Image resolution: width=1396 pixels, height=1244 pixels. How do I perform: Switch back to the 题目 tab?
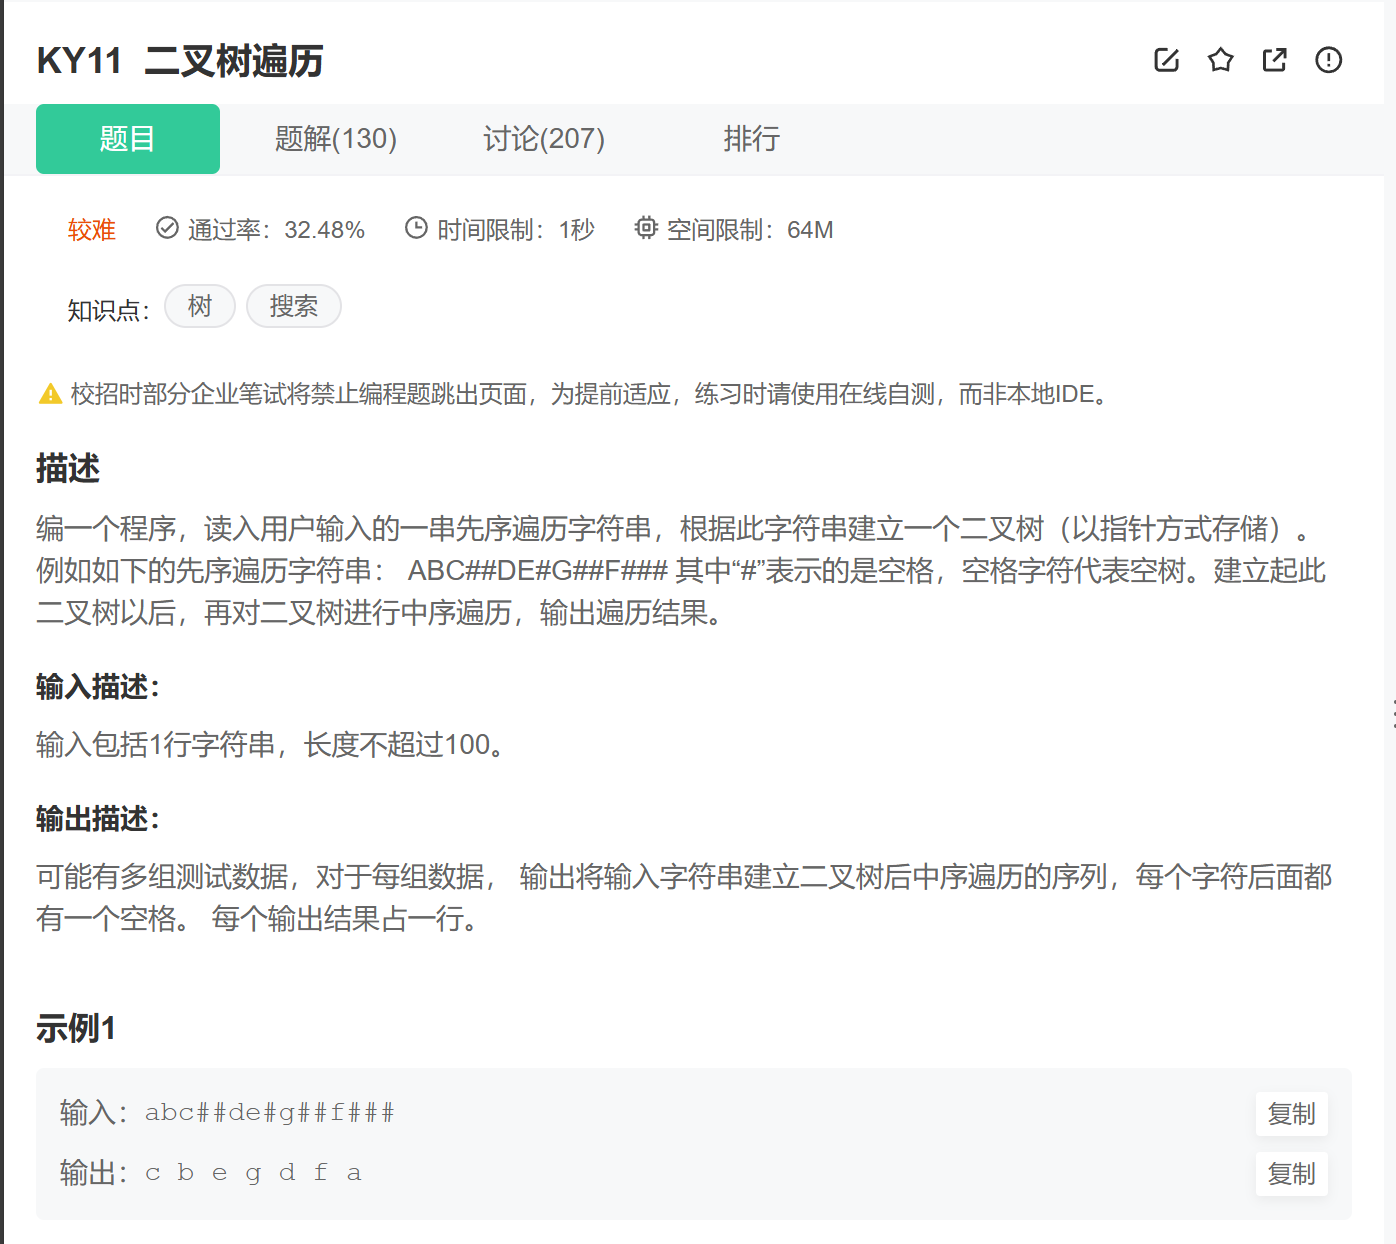127,139
